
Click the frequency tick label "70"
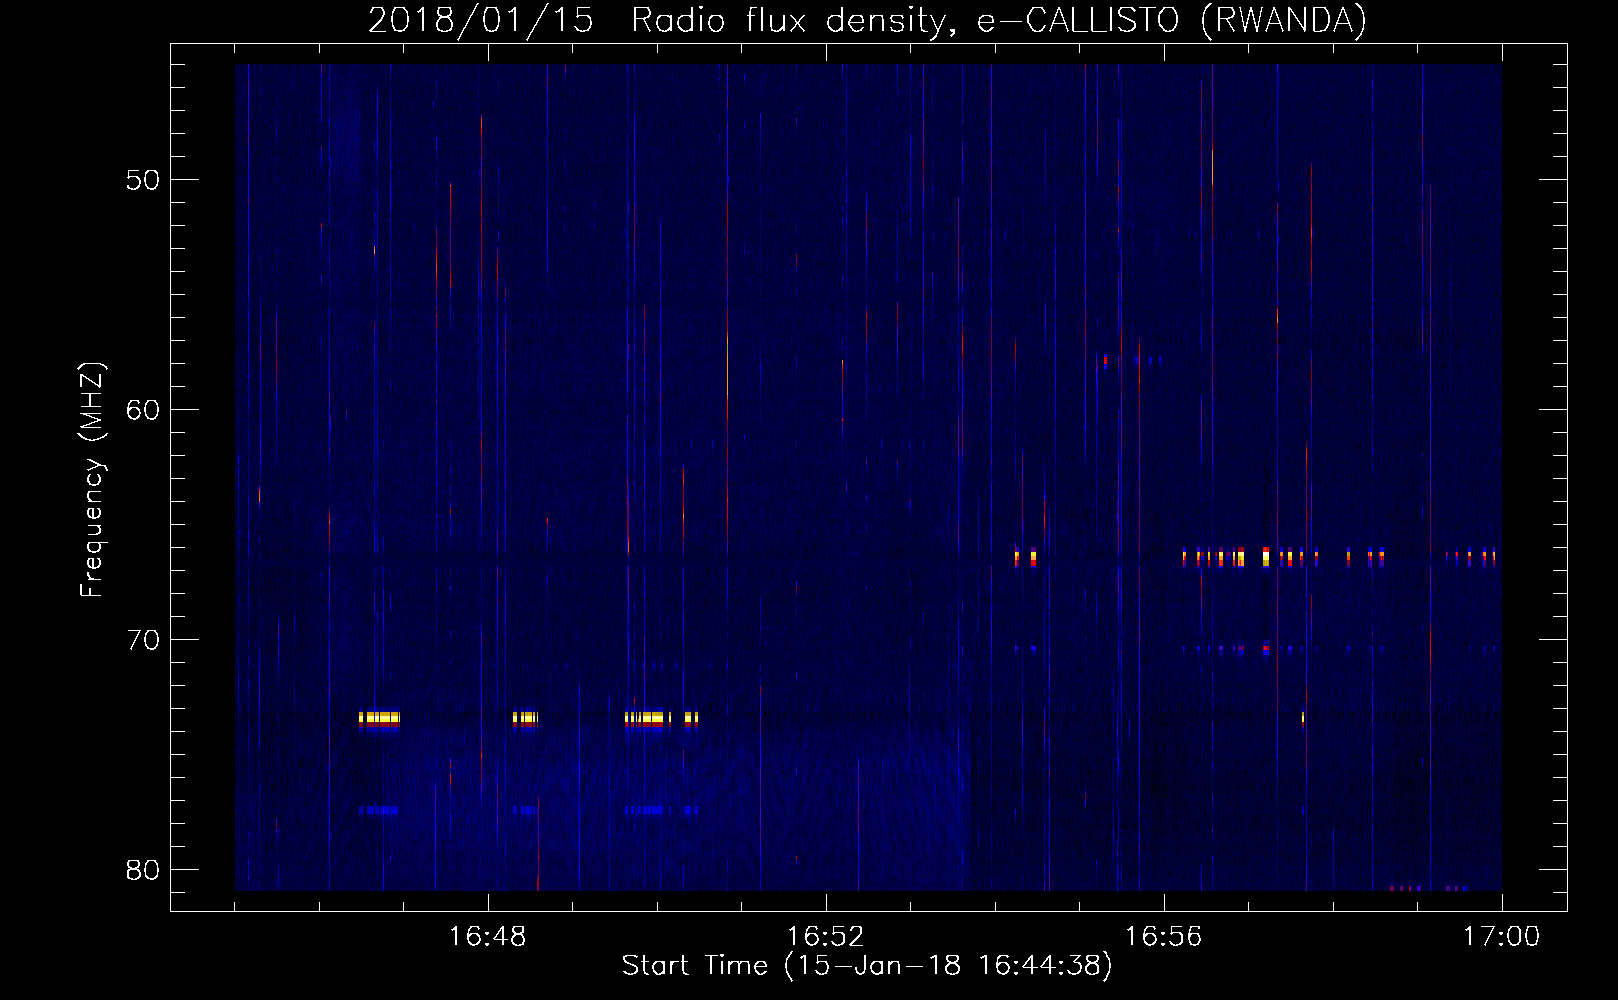tap(143, 640)
